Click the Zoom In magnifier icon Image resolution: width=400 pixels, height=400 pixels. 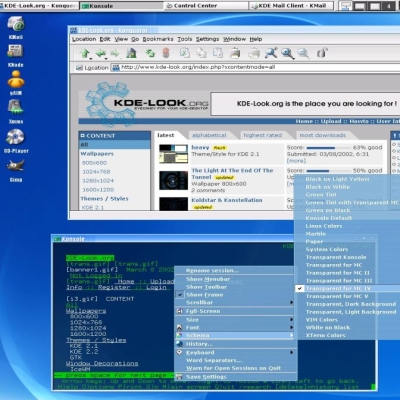click(x=287, y=53)
